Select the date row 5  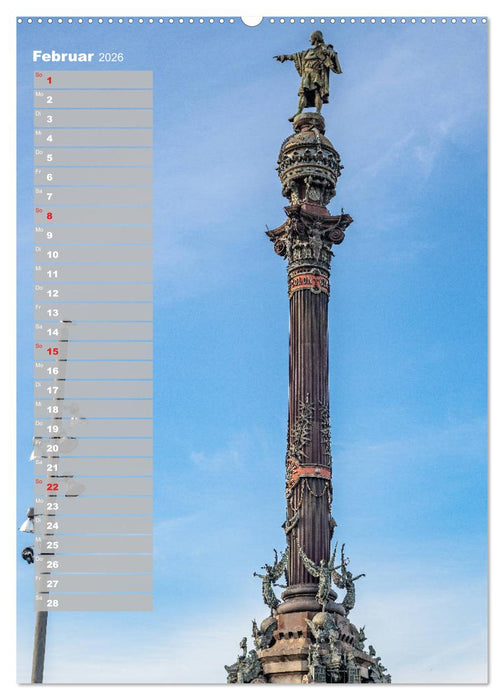pyautogui.click(x=93, y=157)
